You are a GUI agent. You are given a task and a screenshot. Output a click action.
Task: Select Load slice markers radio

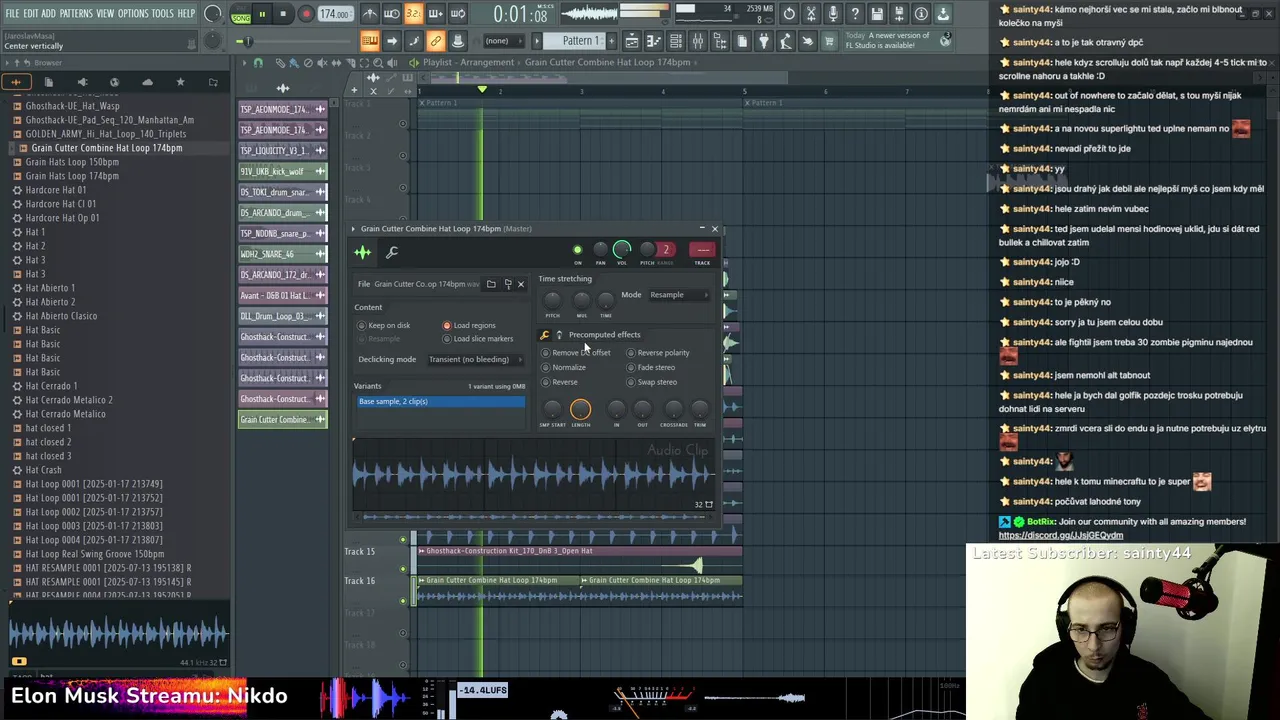(x=478, y=339)
